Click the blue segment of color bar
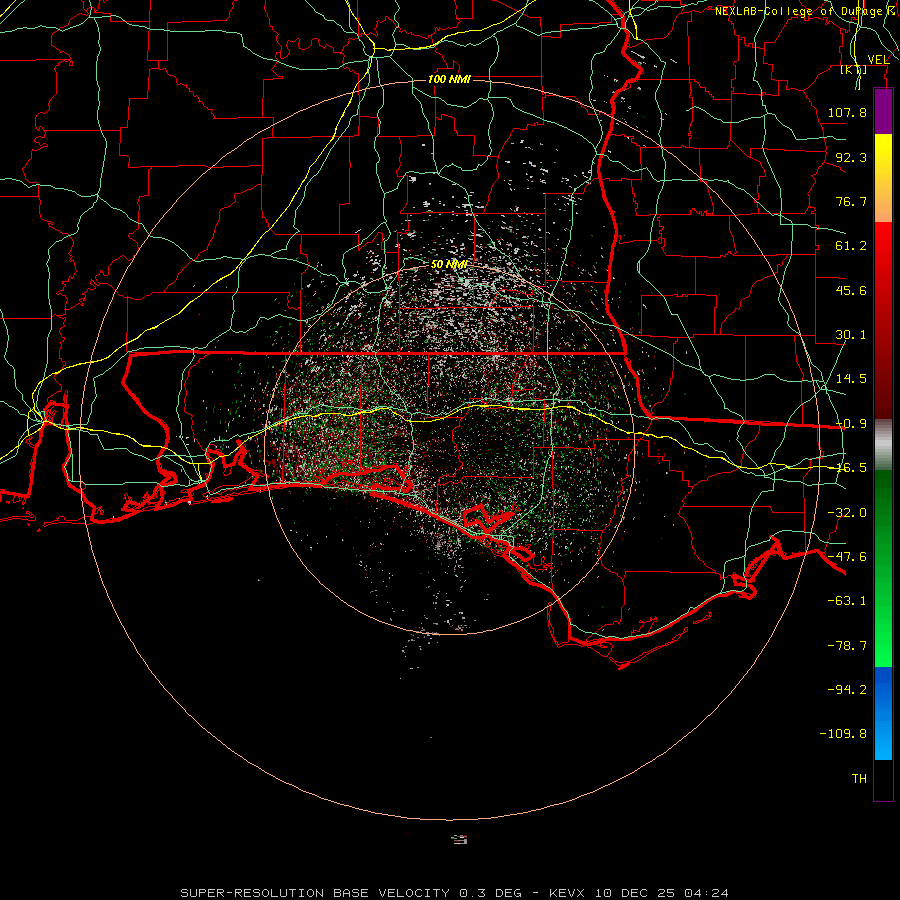This screenshot has height=900, width=900. point(883,713)
